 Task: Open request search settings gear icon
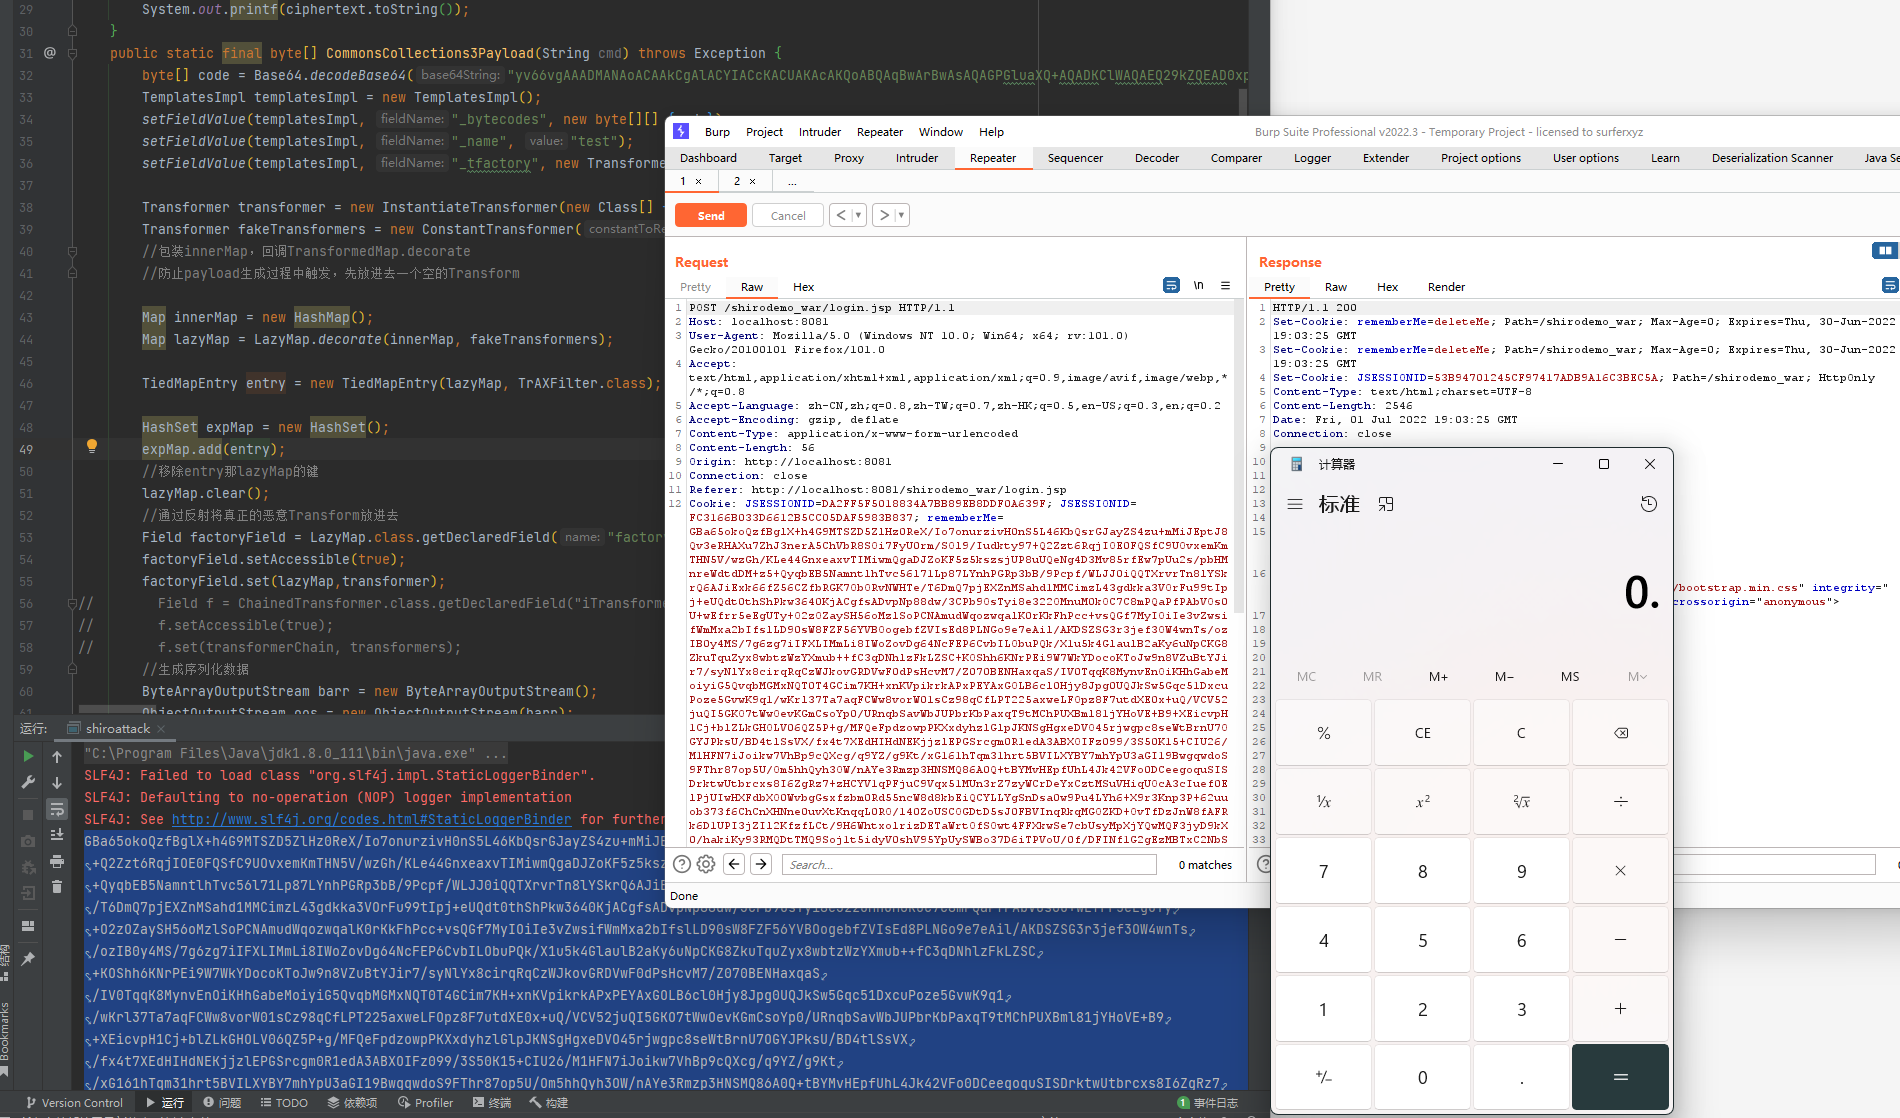706,864
